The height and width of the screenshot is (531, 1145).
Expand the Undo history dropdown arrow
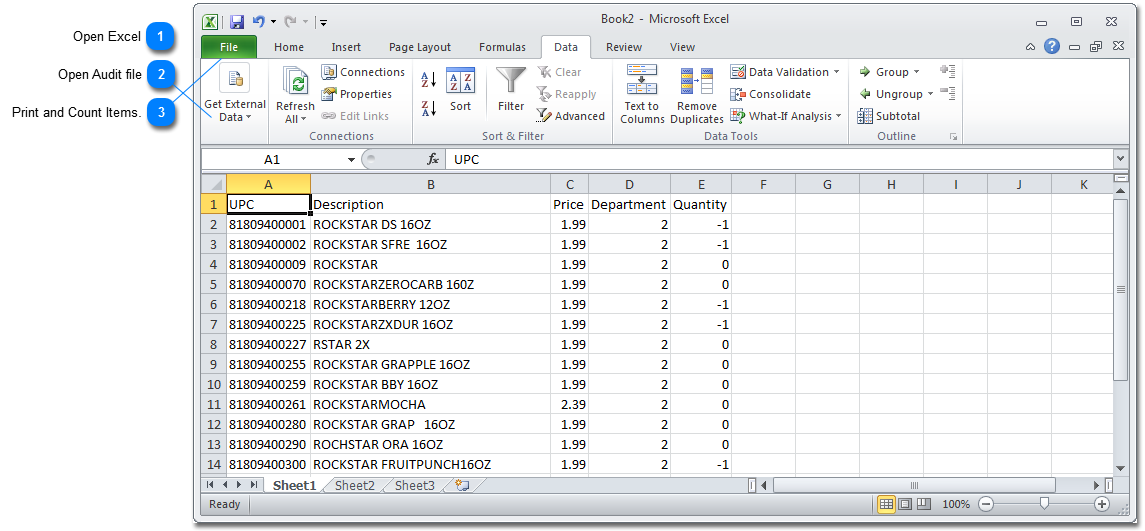(273, 22)
